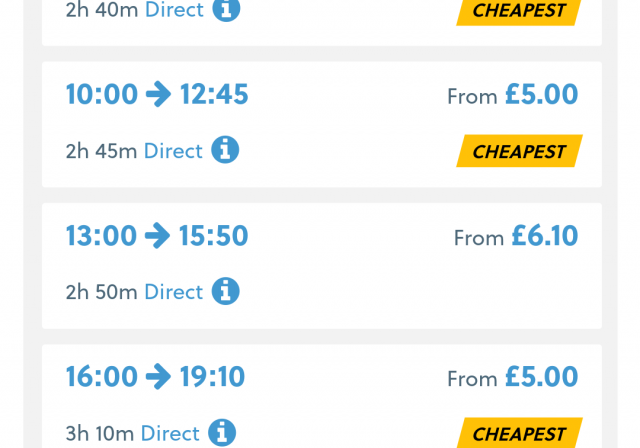Click the Direct link on 2h 40m journey
Viewport: 640px width, 448px height.
point(174,9)
